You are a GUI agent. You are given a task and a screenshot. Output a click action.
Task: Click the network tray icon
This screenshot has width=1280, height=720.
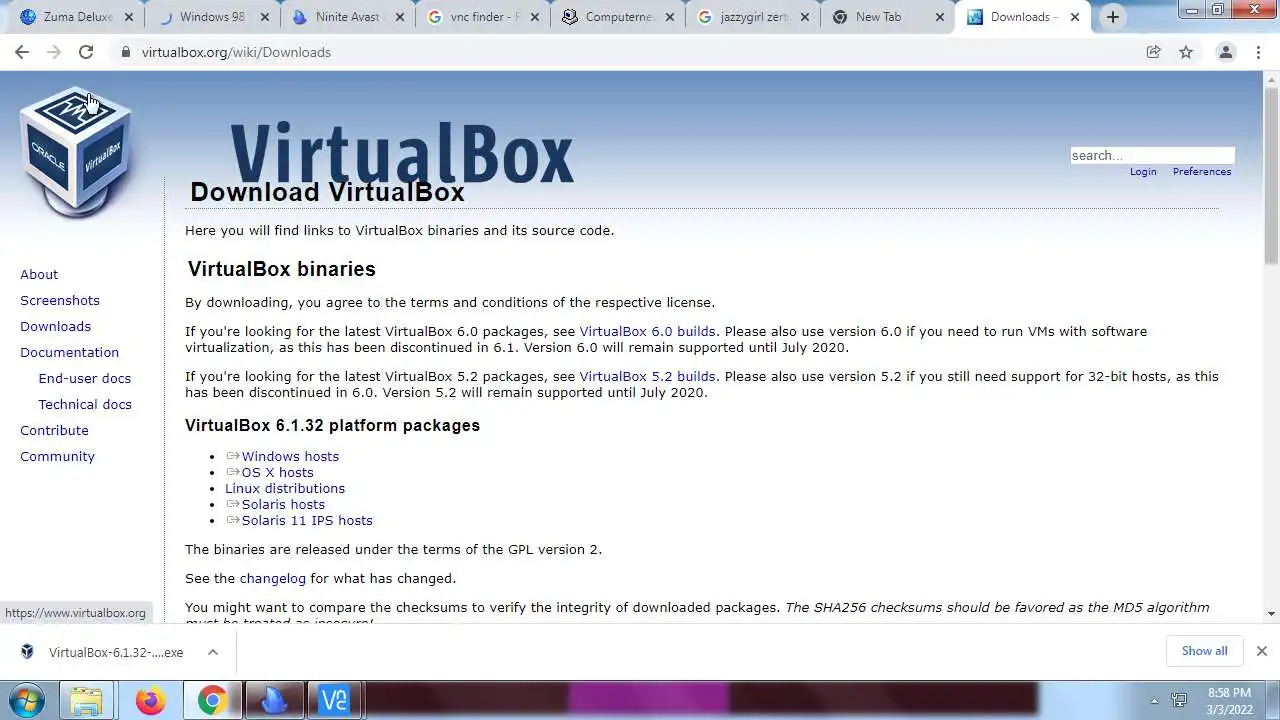pos(1179,701)
